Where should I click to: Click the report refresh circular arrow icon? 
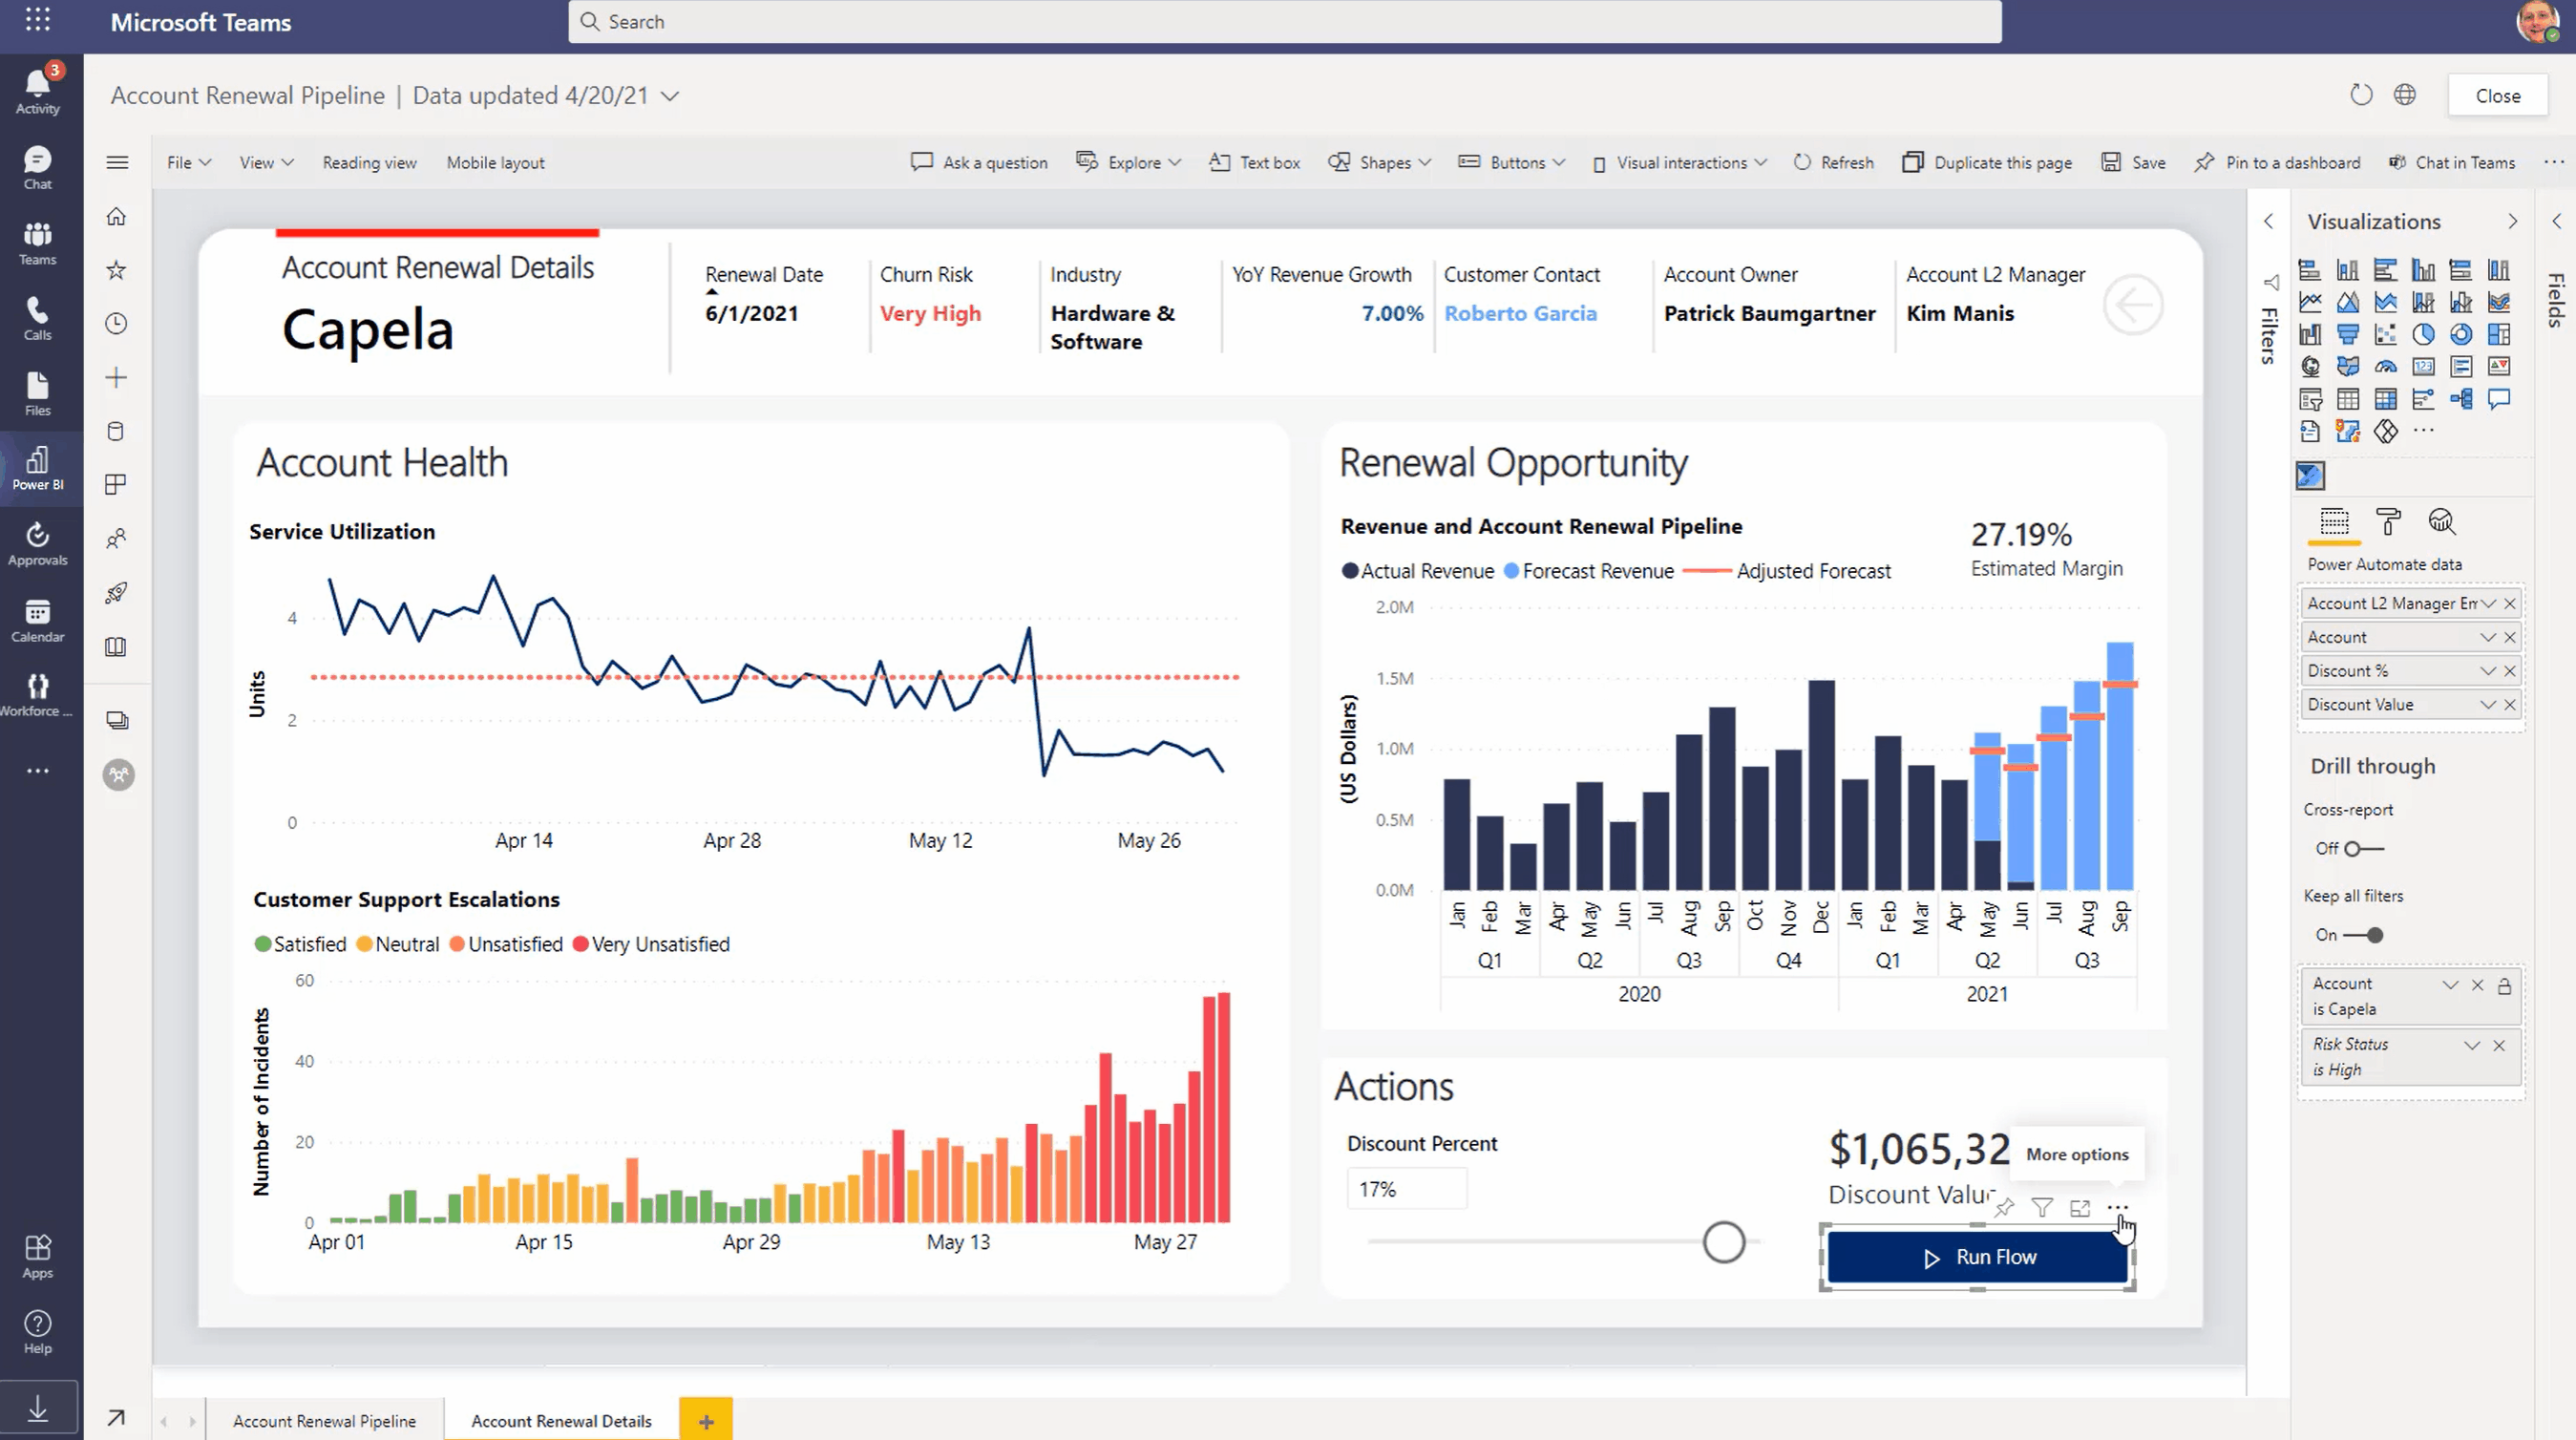pyautogui.click(x=2360, y=95)
